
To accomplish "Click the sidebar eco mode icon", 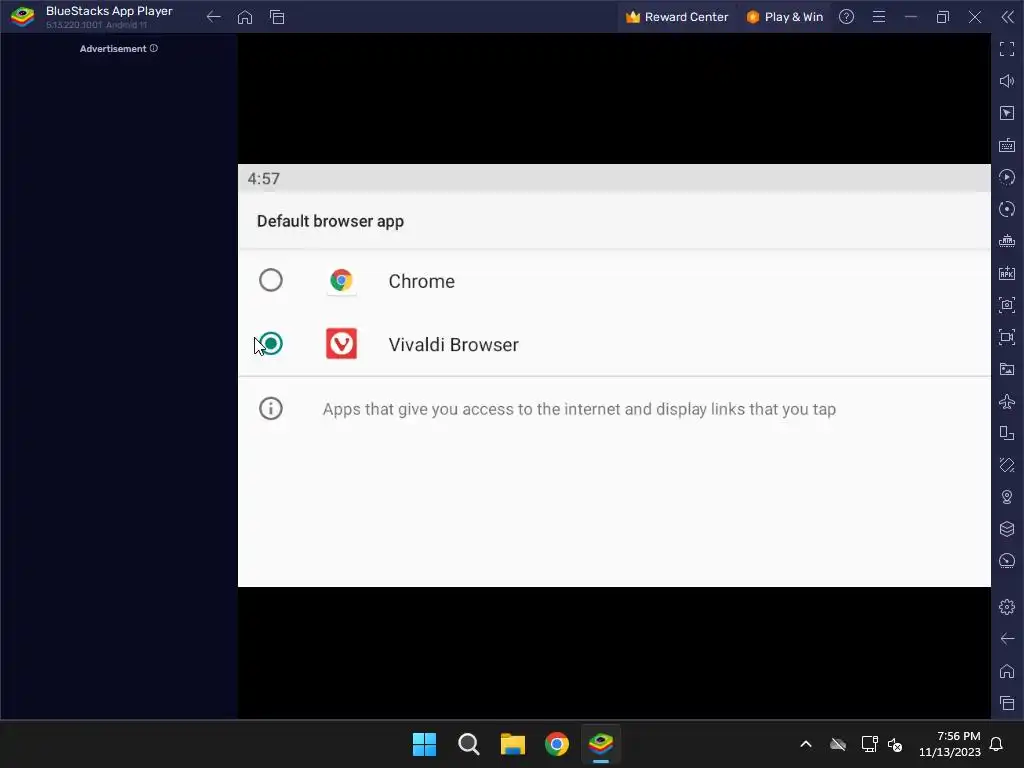I will point(1007,465).
